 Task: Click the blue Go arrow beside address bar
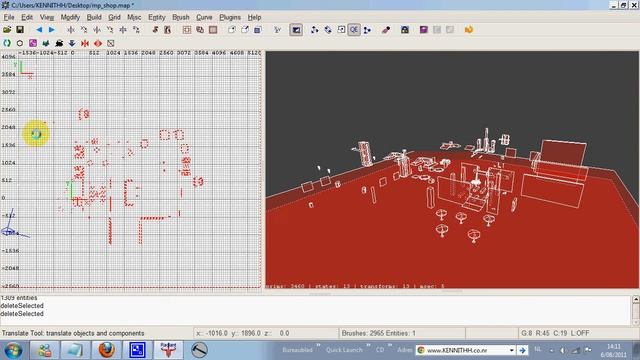[522, 350]
